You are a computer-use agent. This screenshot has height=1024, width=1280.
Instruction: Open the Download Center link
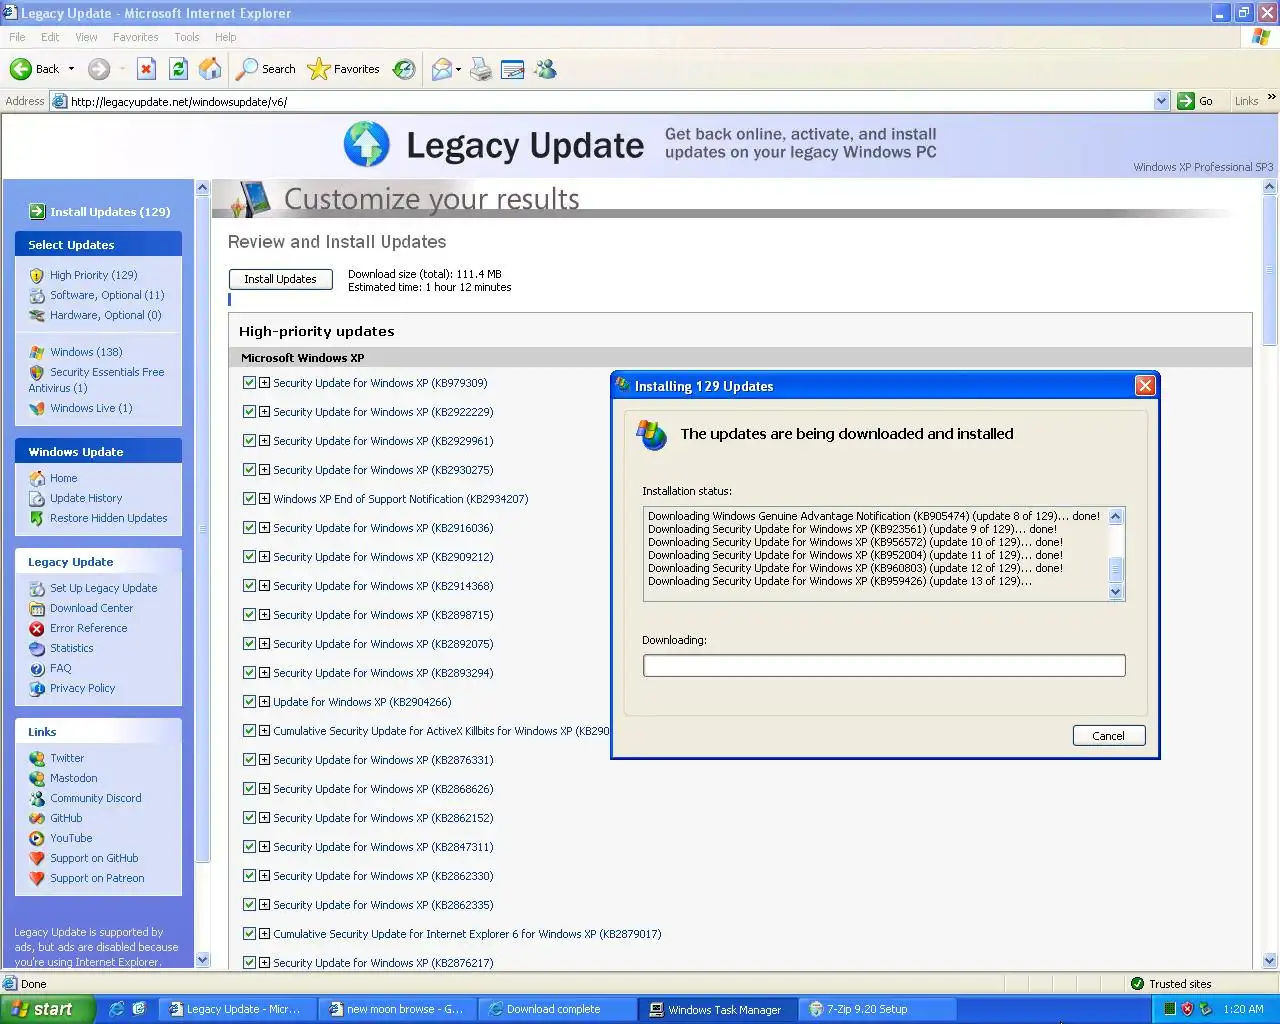coord(92,608)
